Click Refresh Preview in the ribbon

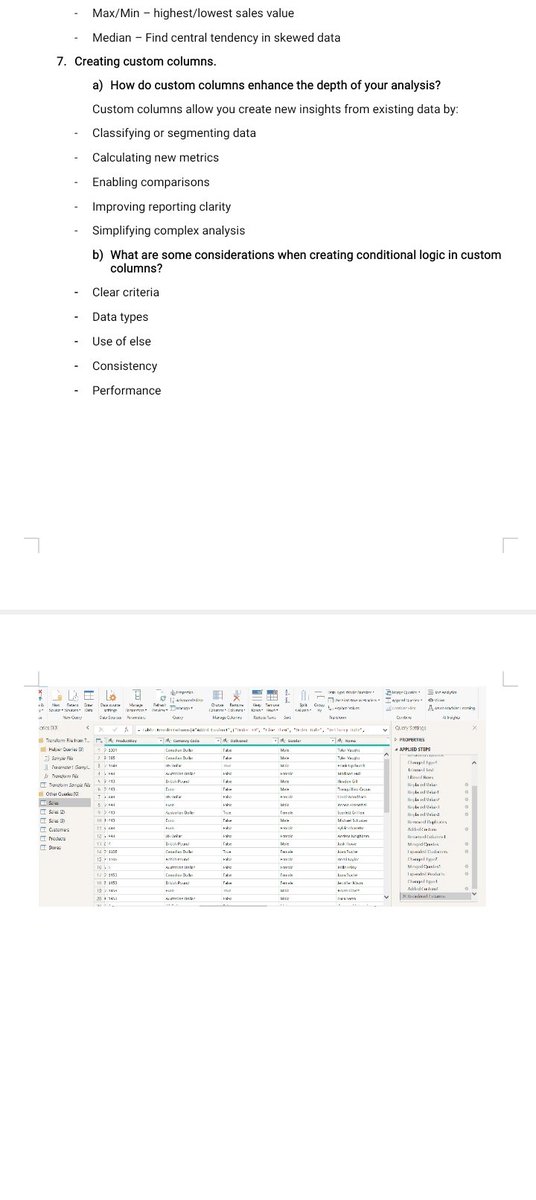[x=158, y=700]
